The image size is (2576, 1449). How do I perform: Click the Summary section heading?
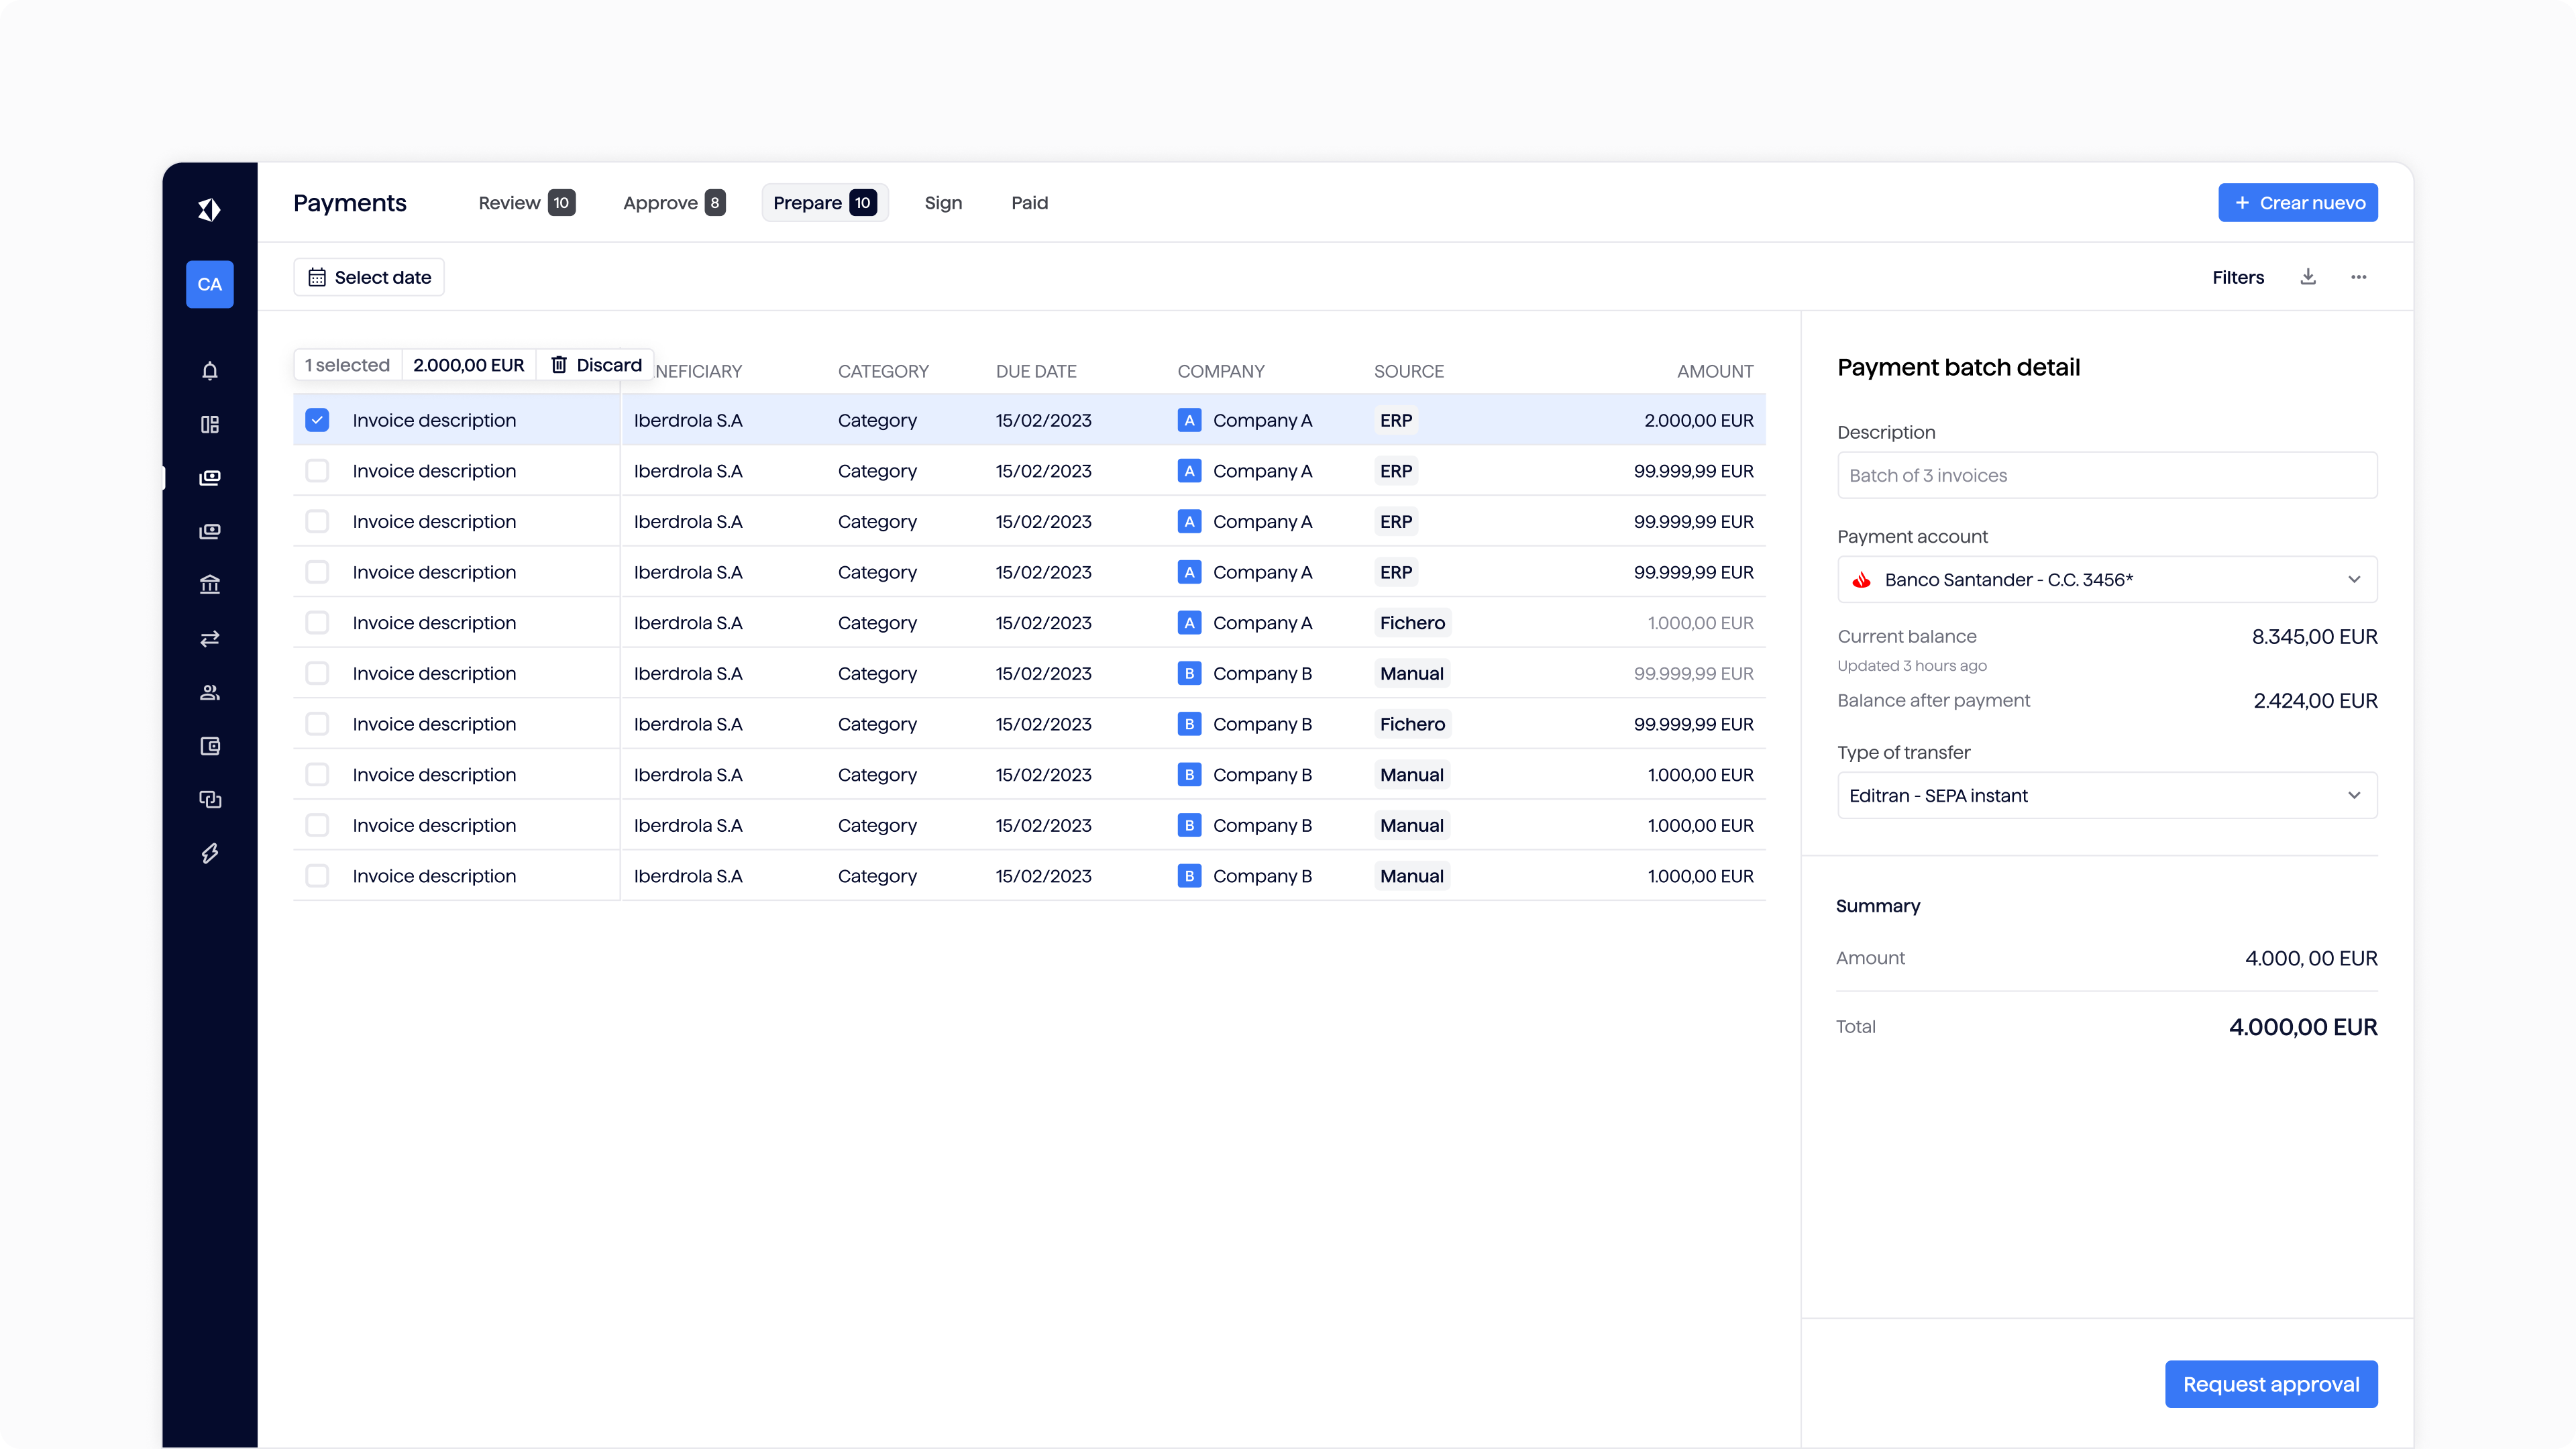click(x=1878, y=906)
